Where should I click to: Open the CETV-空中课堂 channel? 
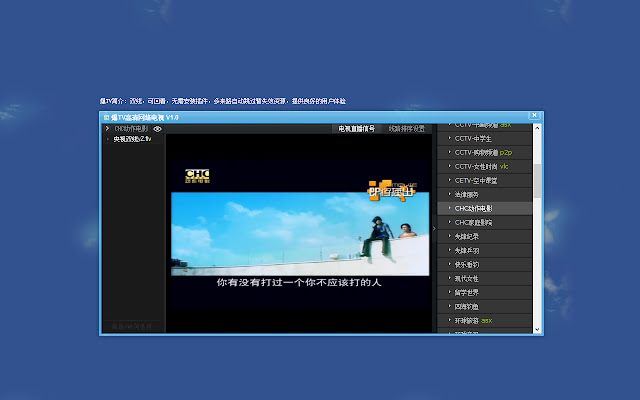(484, 180)
